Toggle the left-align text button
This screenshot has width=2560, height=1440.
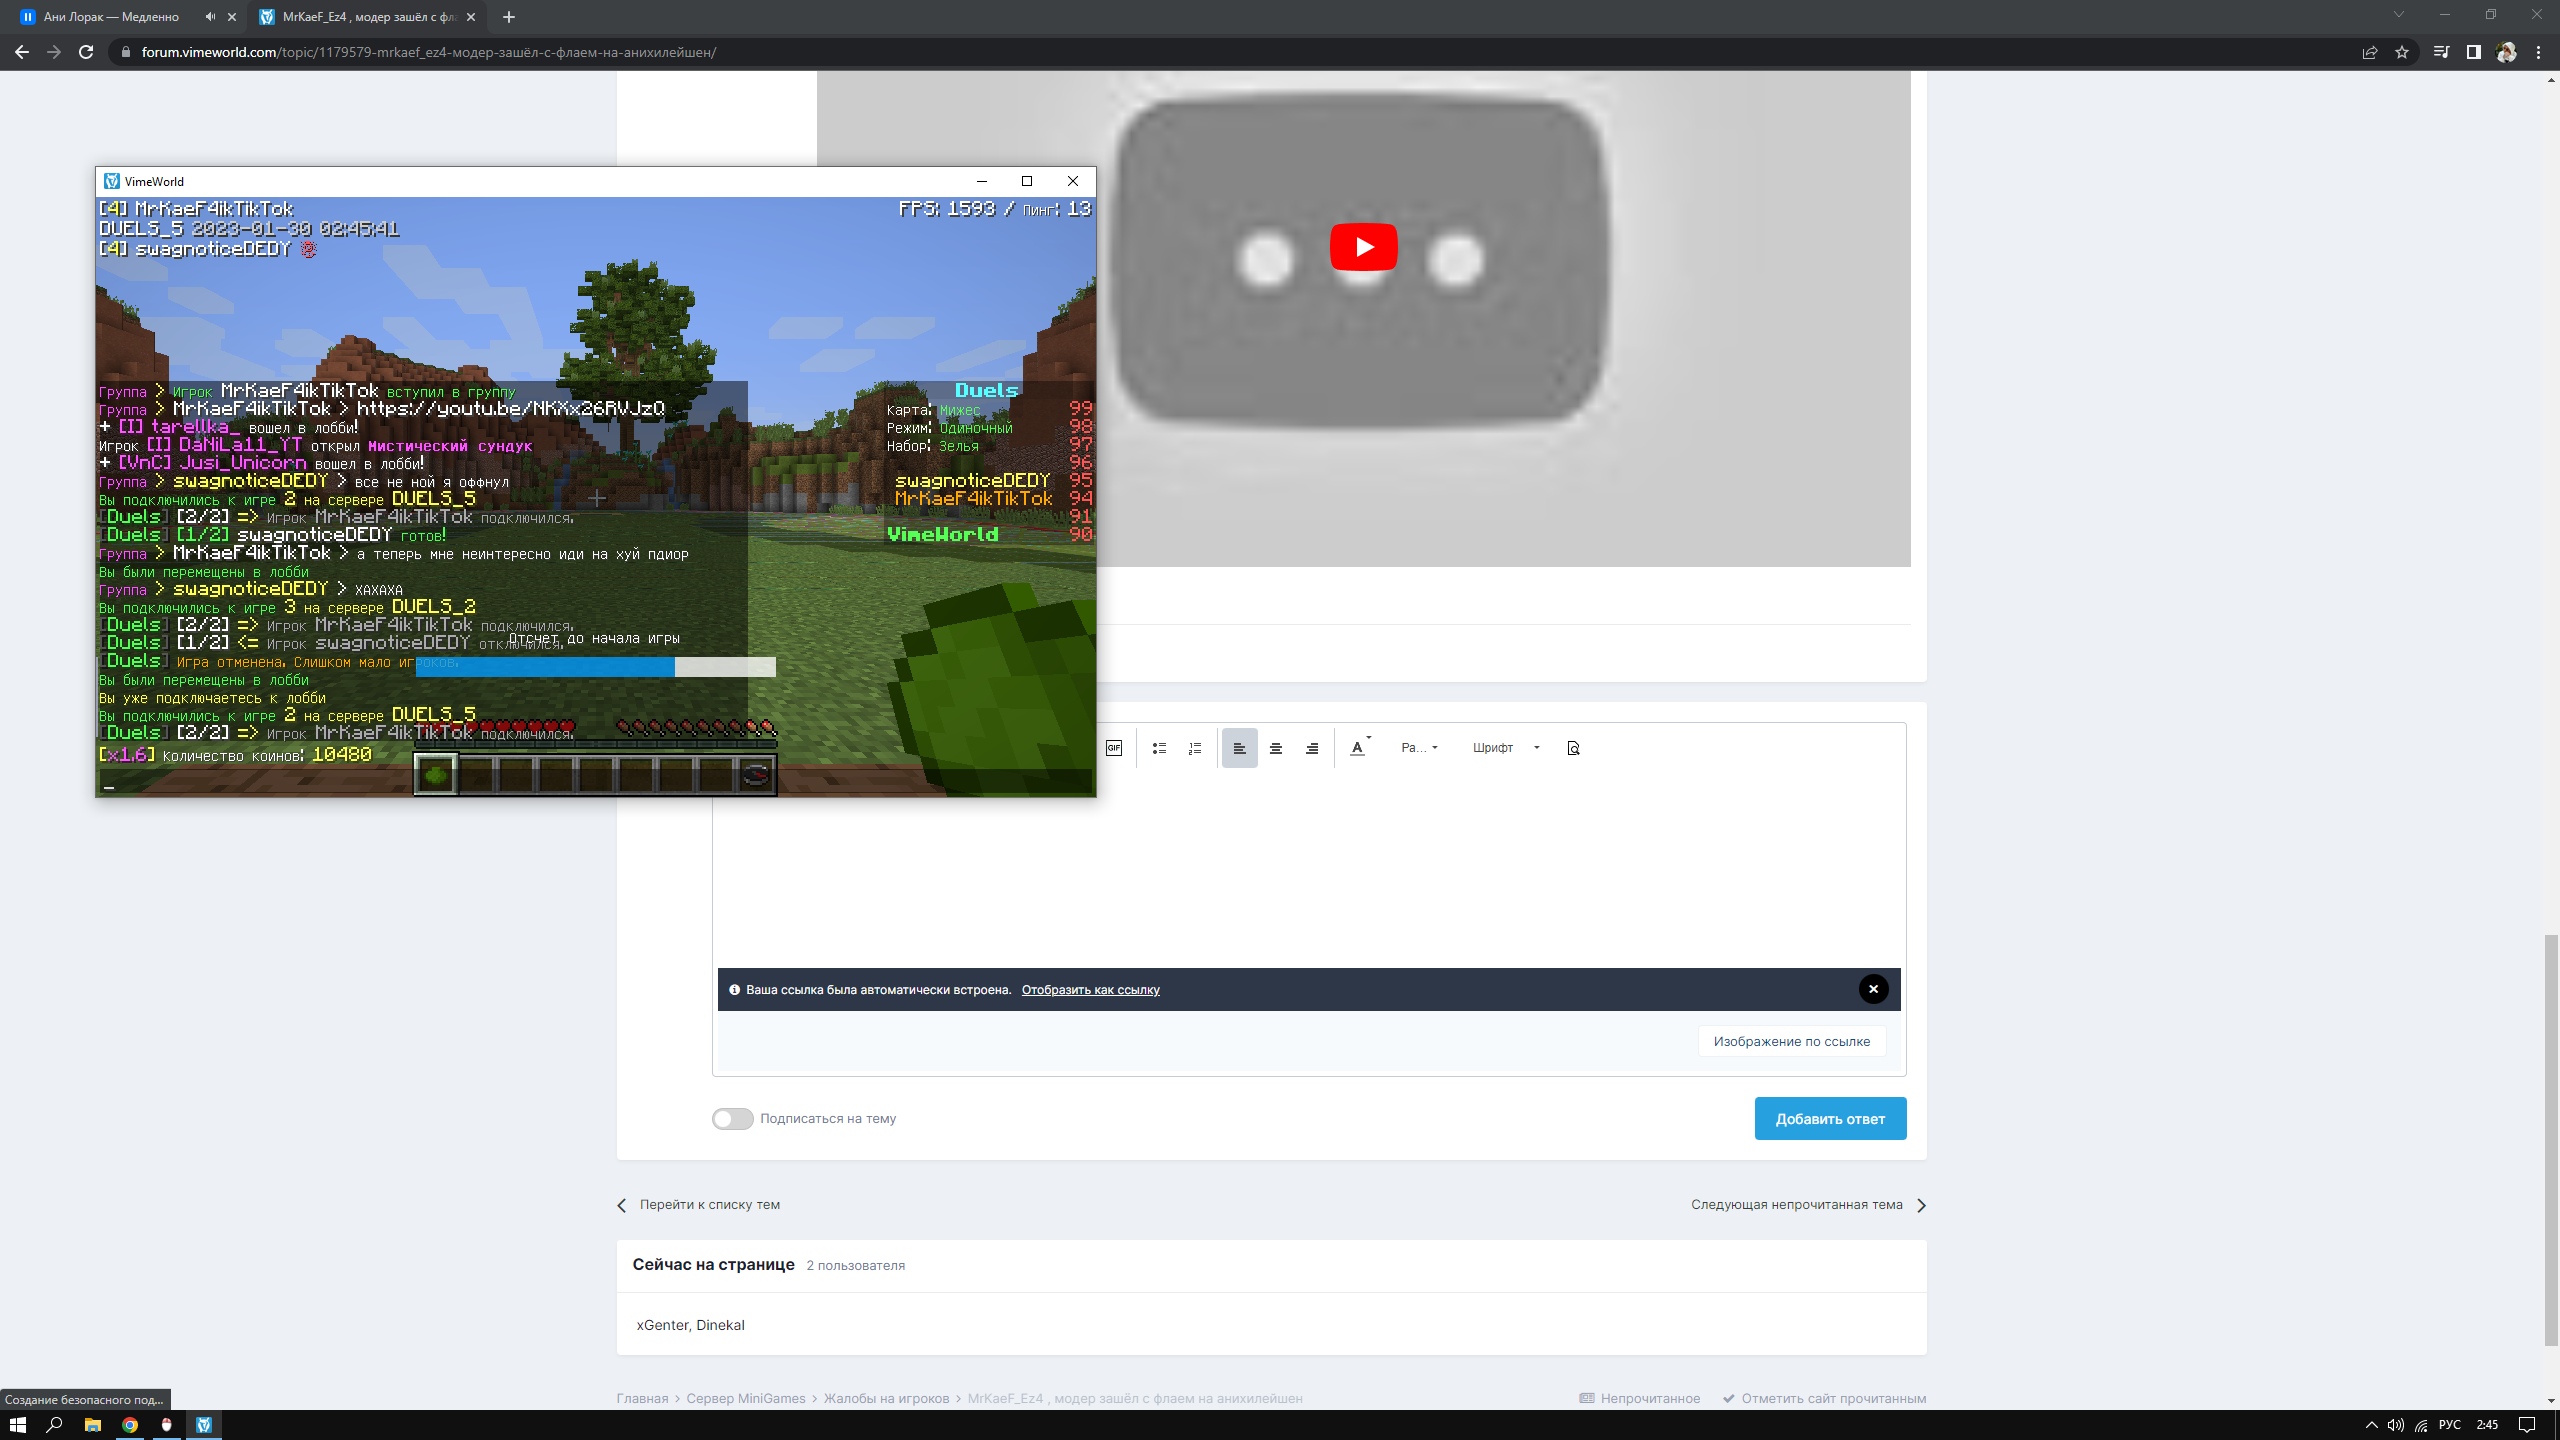coord(1239,748)
